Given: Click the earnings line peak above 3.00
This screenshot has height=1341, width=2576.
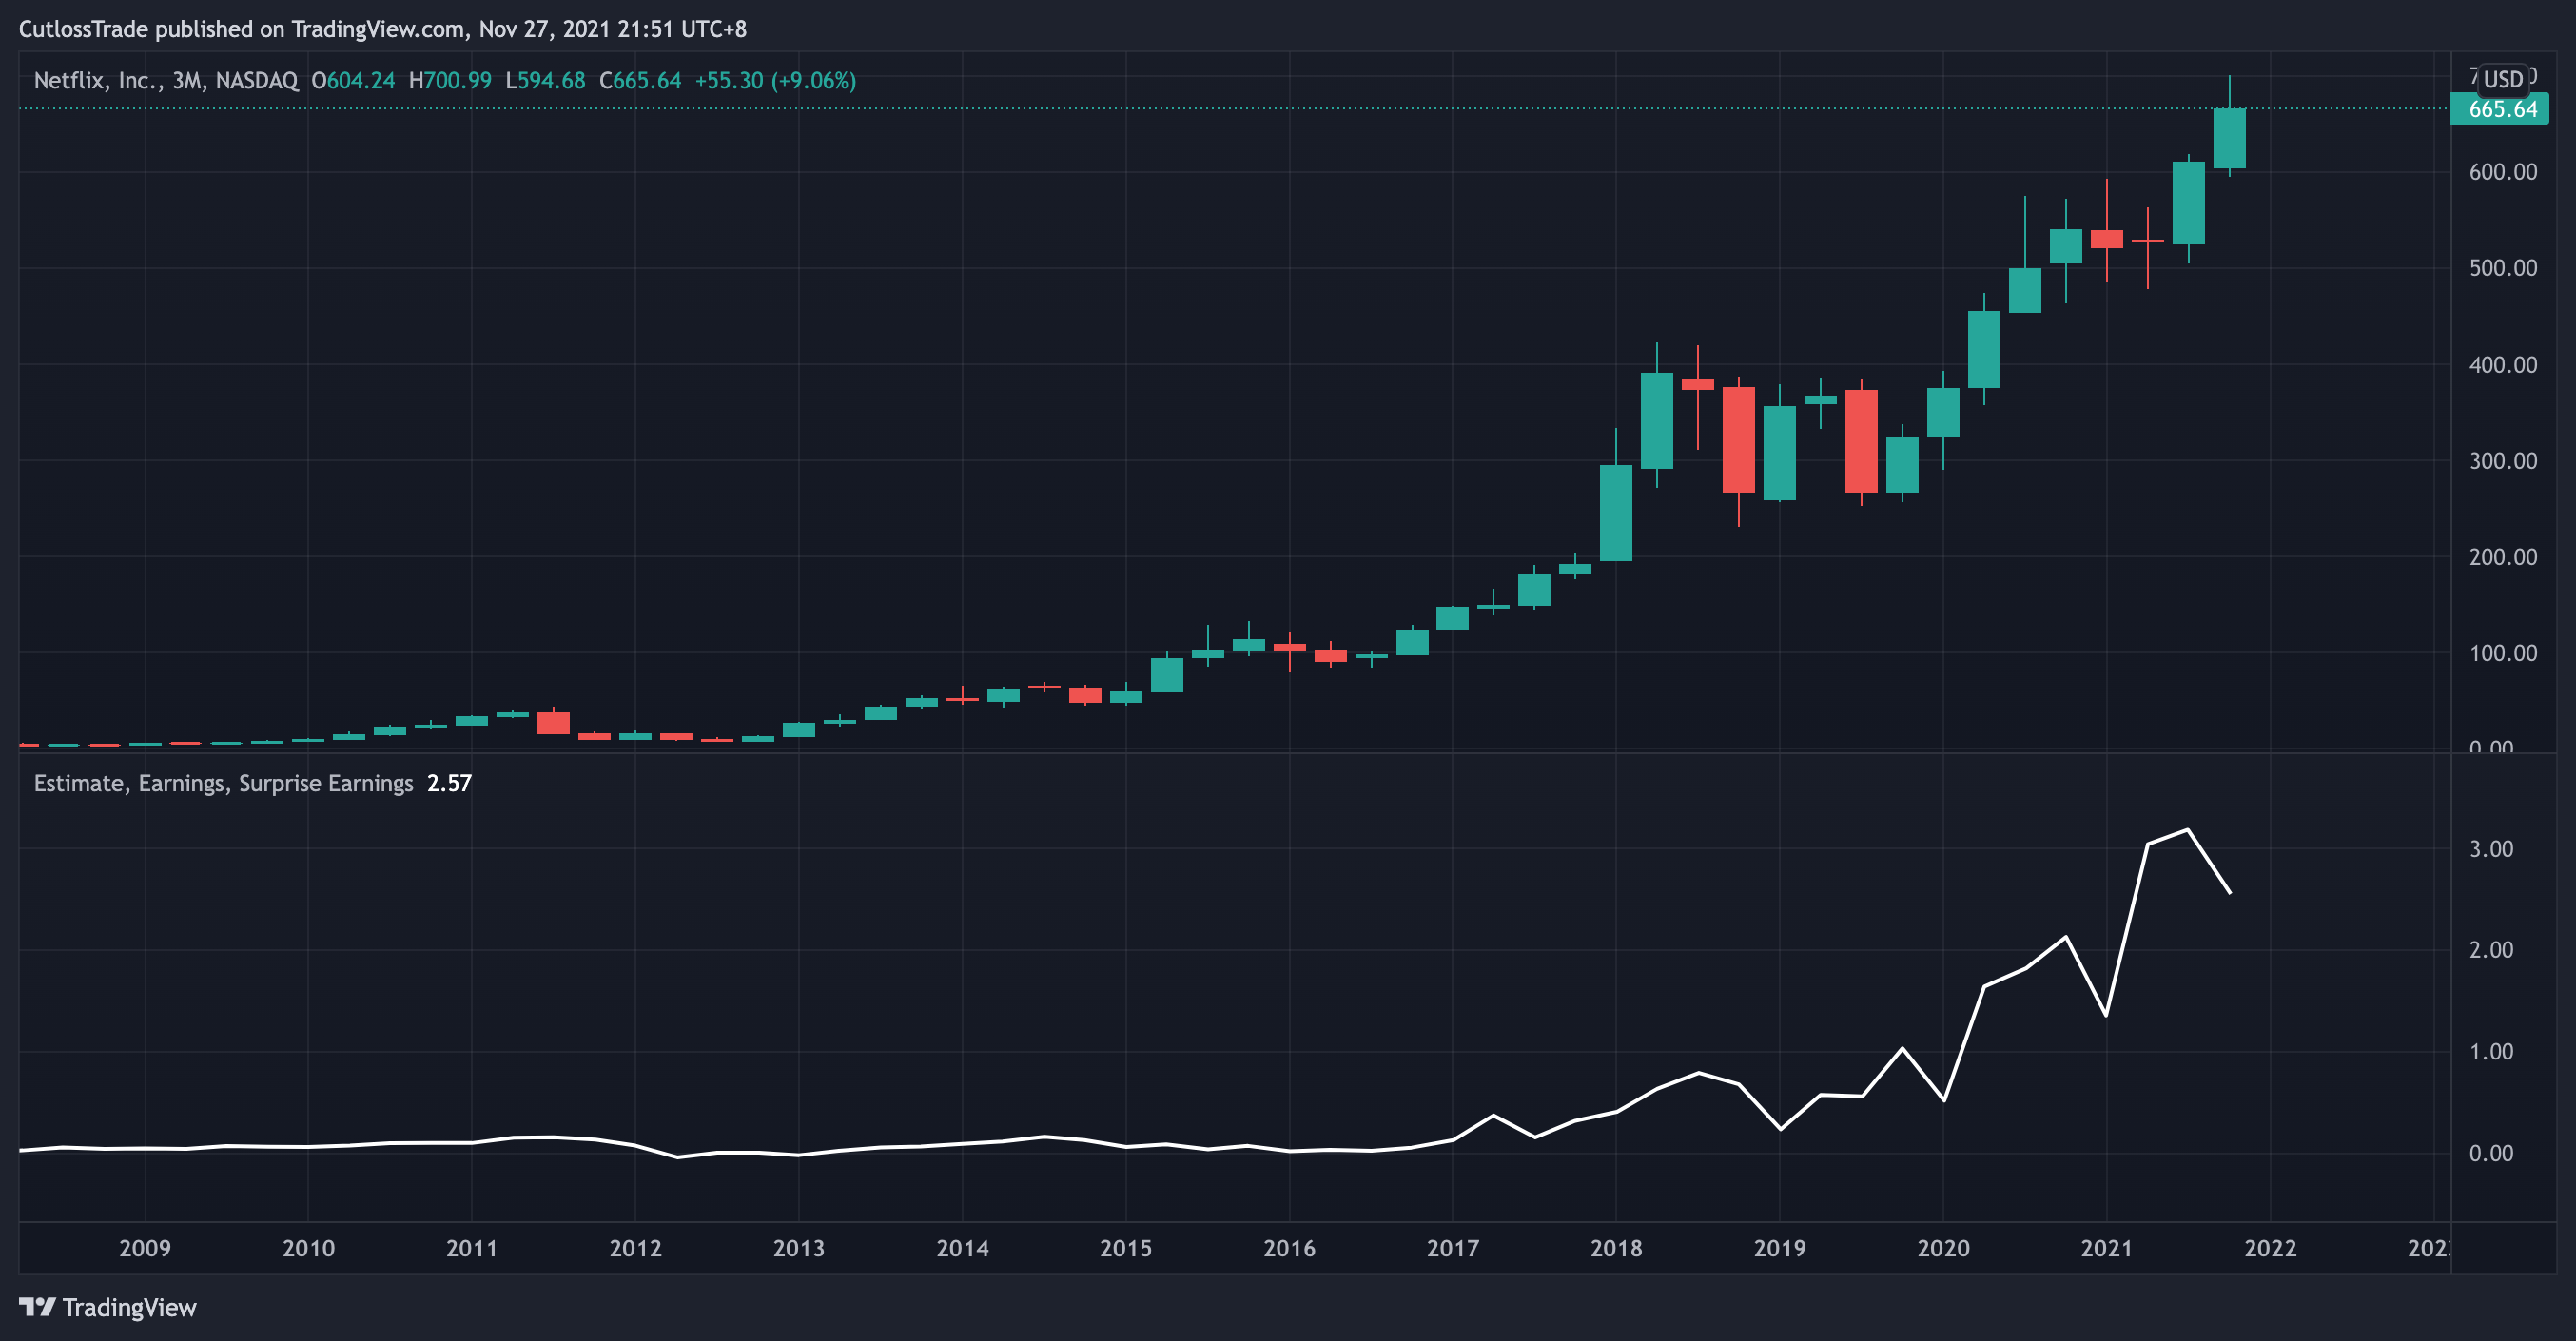Looking at the screenshot, I should 2188,830.
